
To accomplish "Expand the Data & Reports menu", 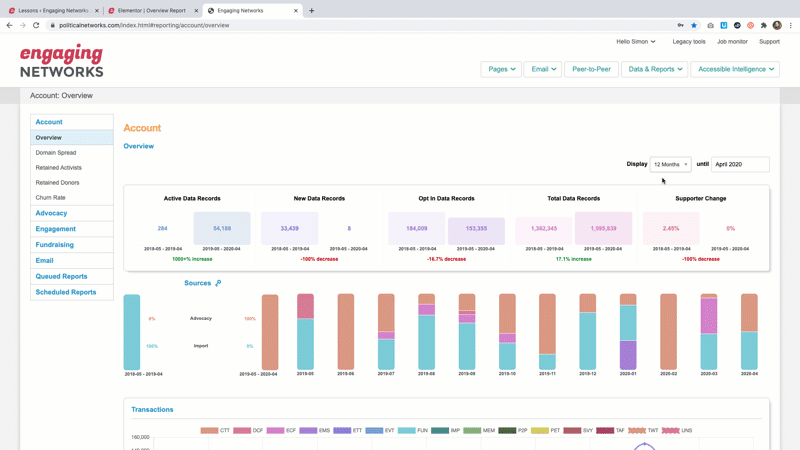I will [x=654, y=69].
